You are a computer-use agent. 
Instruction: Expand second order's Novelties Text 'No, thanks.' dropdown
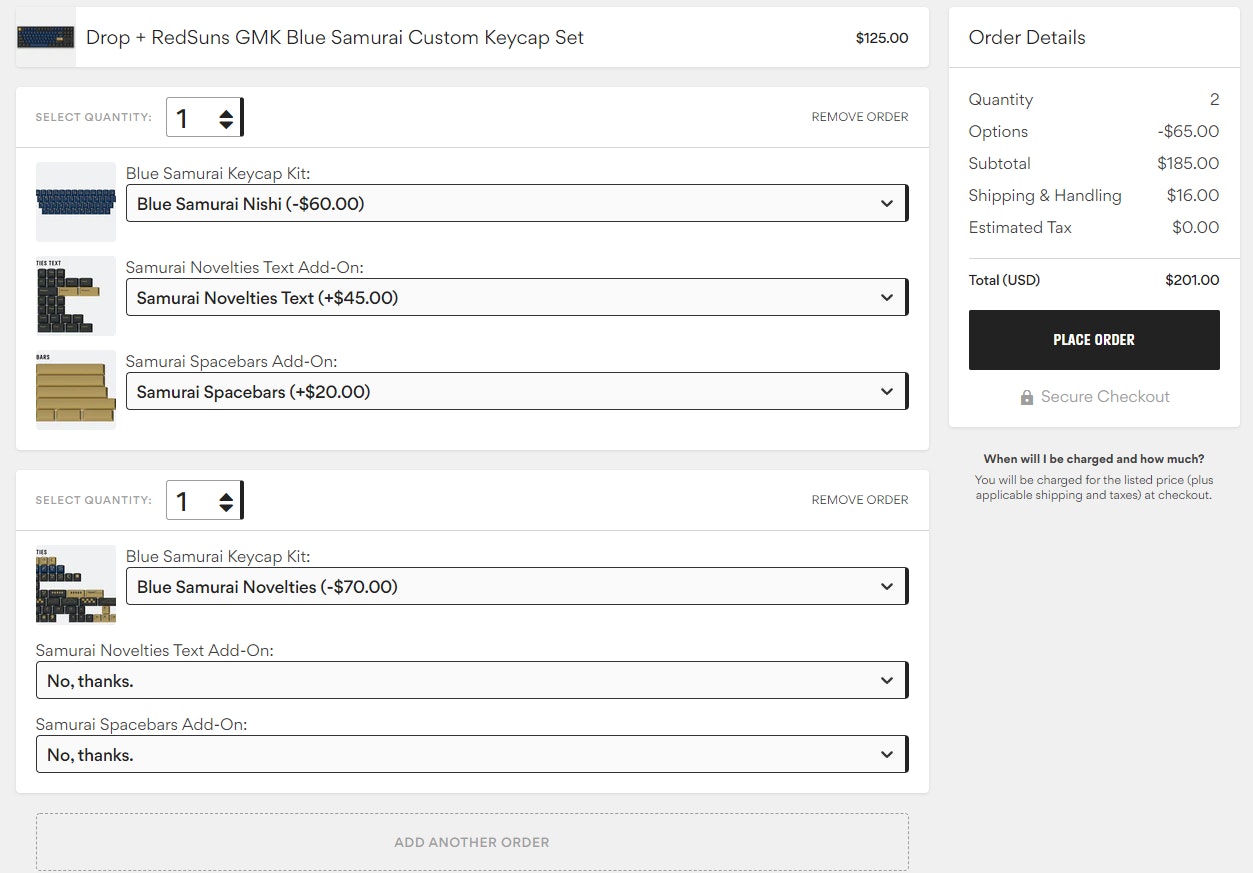pos(471,681)
